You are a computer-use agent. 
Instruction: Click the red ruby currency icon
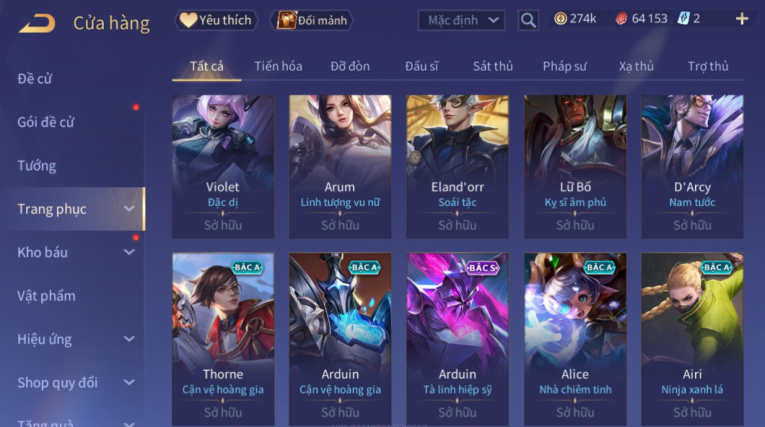(621, 19)
